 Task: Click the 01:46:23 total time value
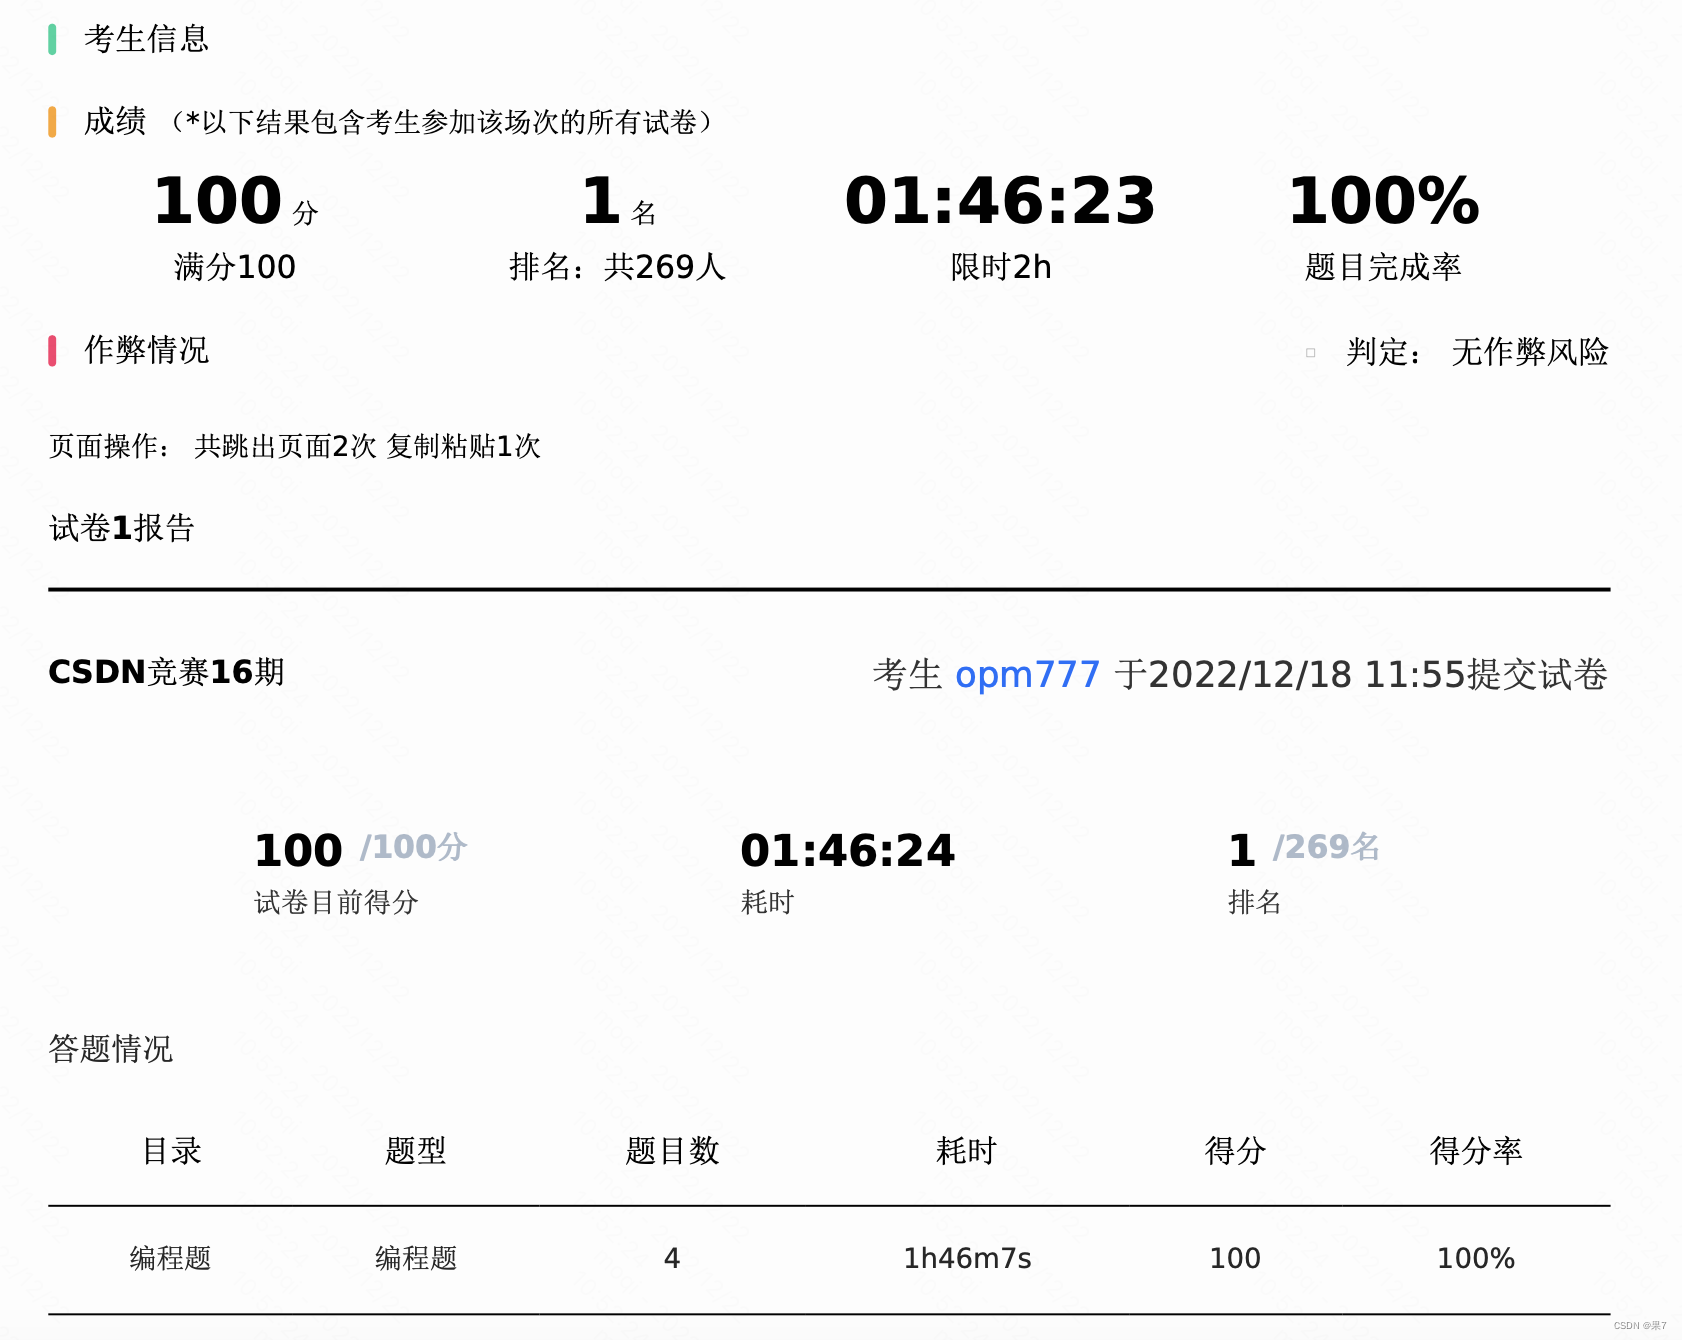1000,201
